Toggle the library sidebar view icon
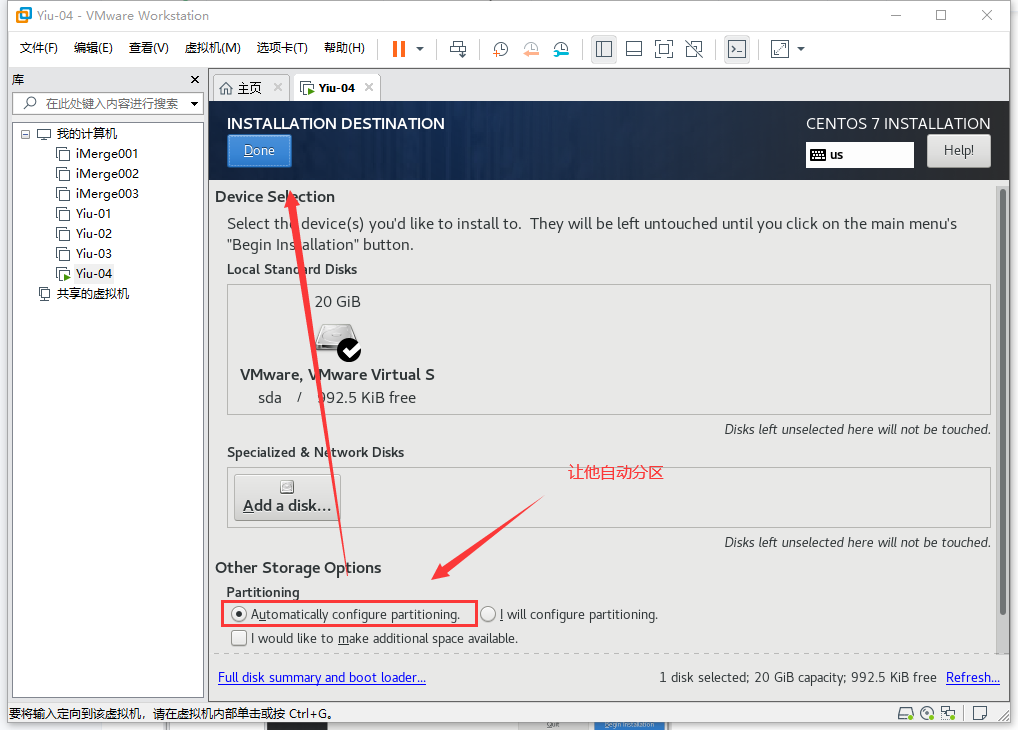Image resolution: width=1018 pixels, height=730 pixels. 604,49
